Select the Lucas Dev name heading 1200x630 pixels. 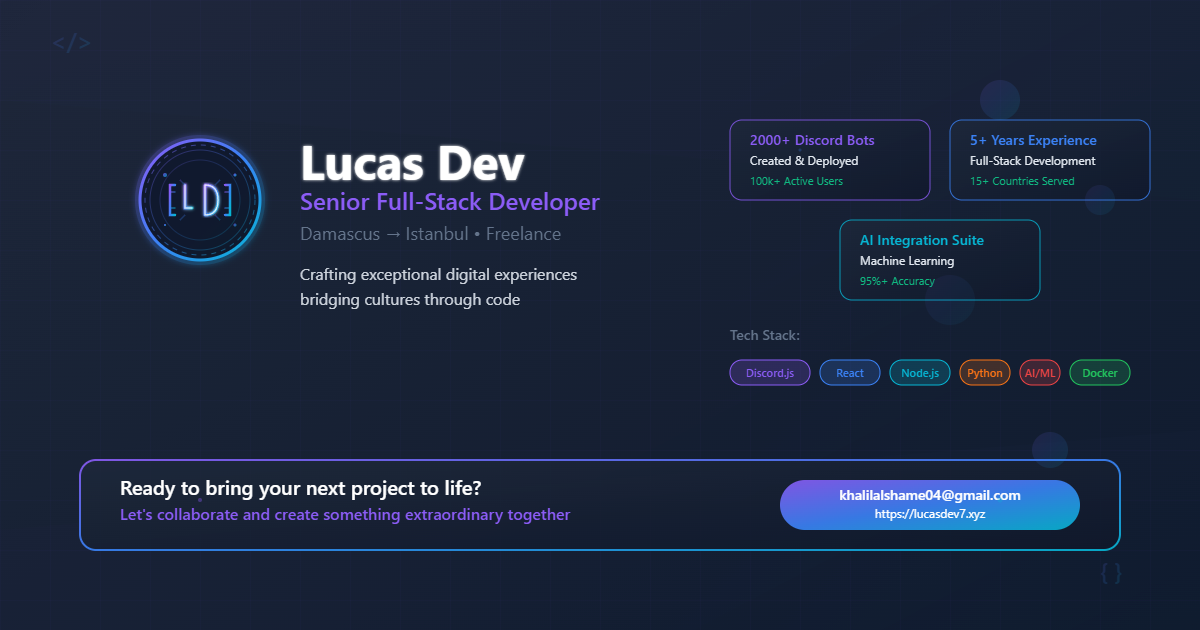[x=412, y=163]
